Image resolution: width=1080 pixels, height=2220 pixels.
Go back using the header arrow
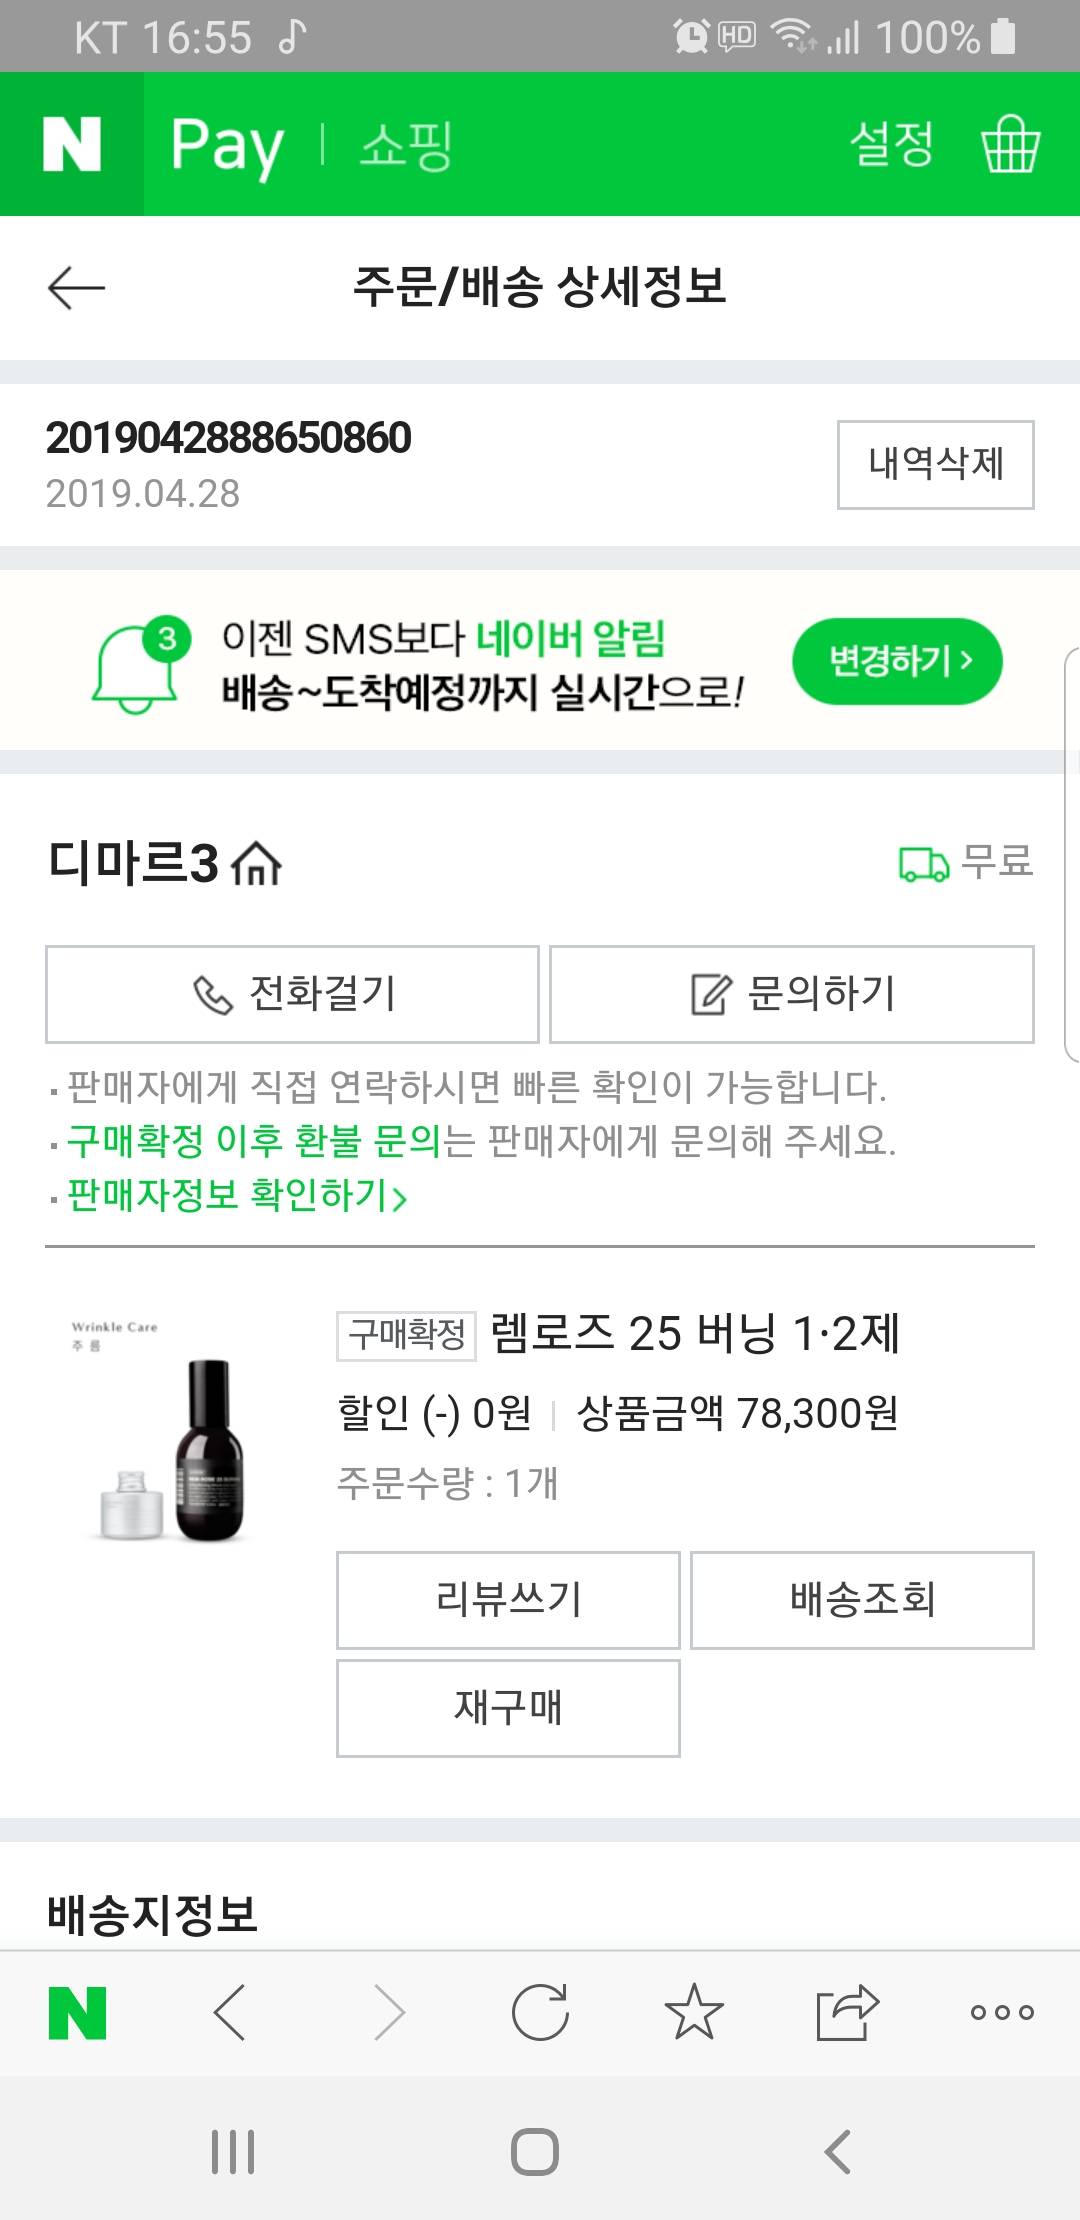(x=76, y=288)
